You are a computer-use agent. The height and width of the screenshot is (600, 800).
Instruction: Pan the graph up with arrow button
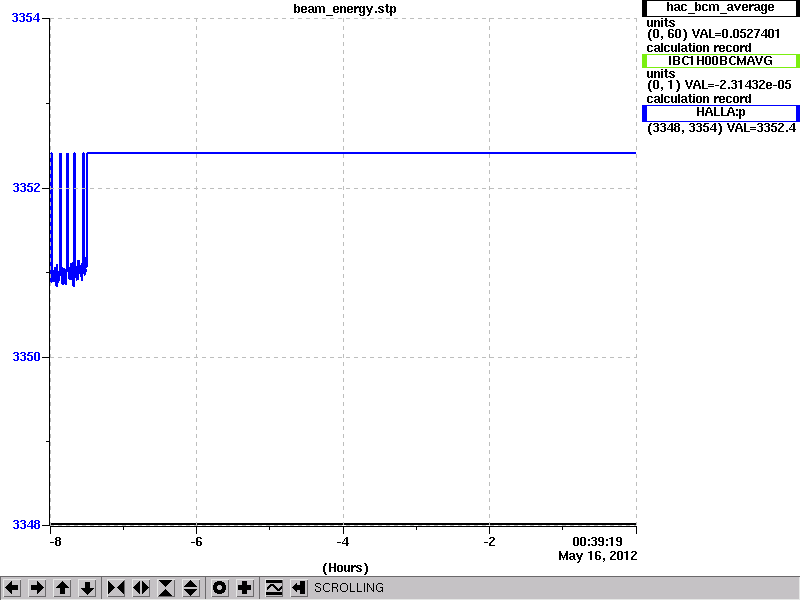[x=62, y=588]
